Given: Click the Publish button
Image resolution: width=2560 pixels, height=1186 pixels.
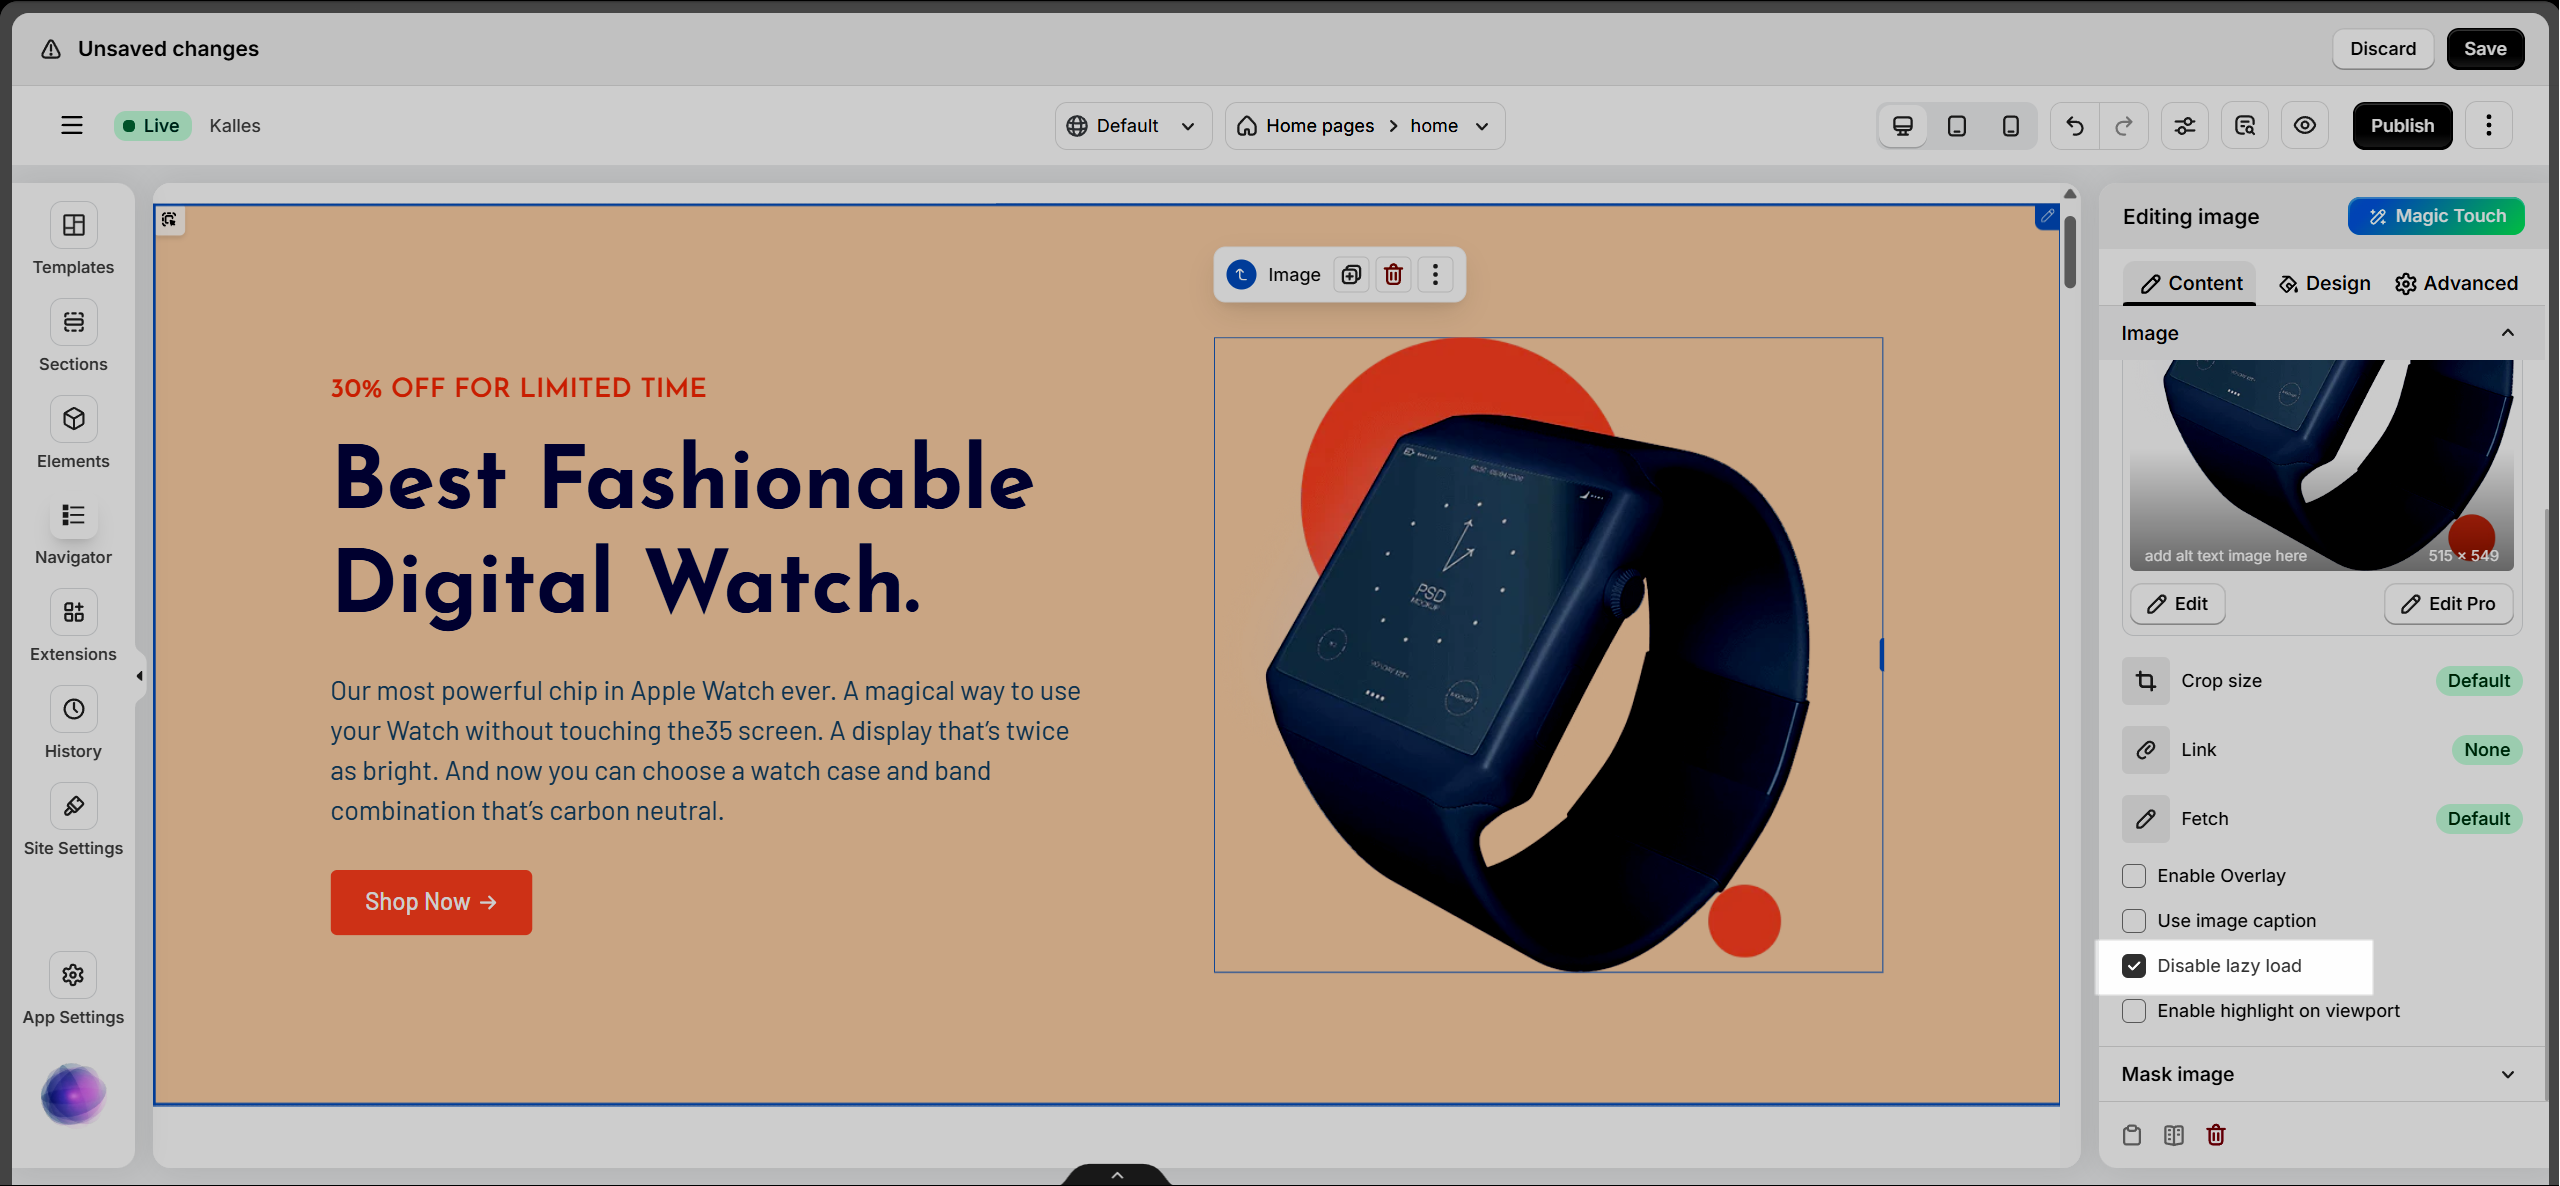Looking at the screenshot, I should tap(2402, 126).
